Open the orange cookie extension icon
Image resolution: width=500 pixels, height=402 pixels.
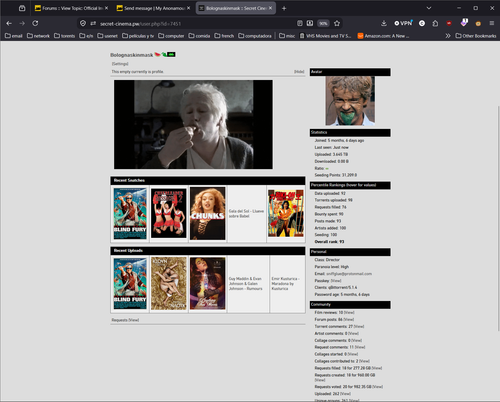click(478, 23)
